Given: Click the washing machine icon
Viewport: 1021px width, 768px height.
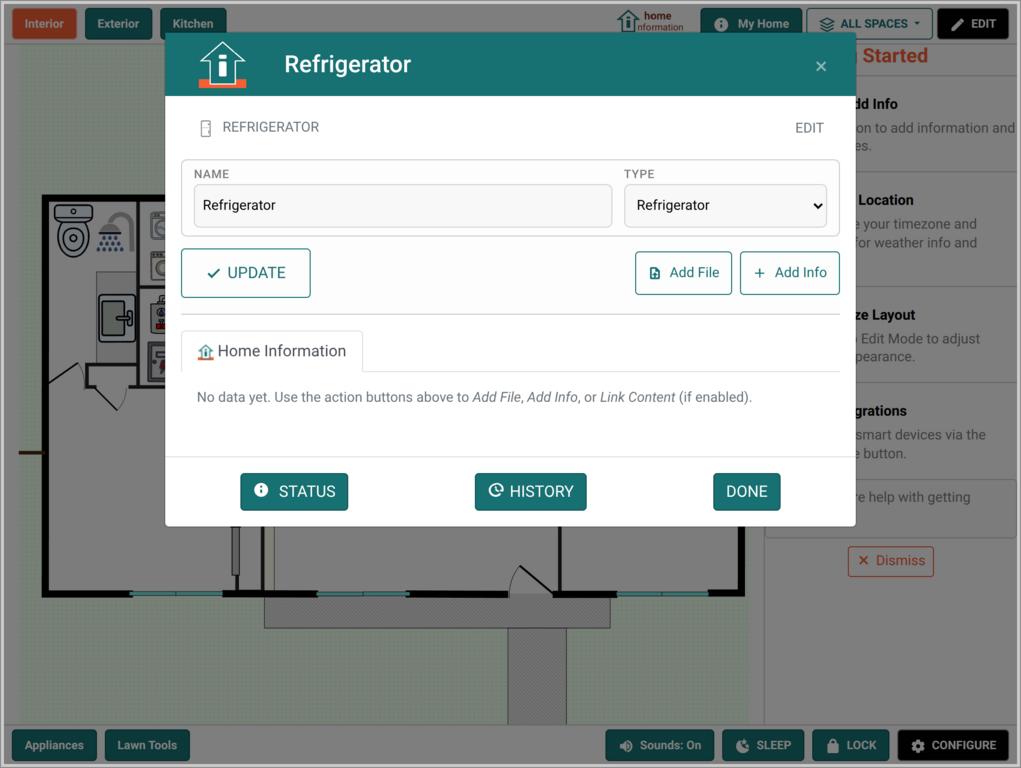Looking at the screenshot, I should [158, 227].
